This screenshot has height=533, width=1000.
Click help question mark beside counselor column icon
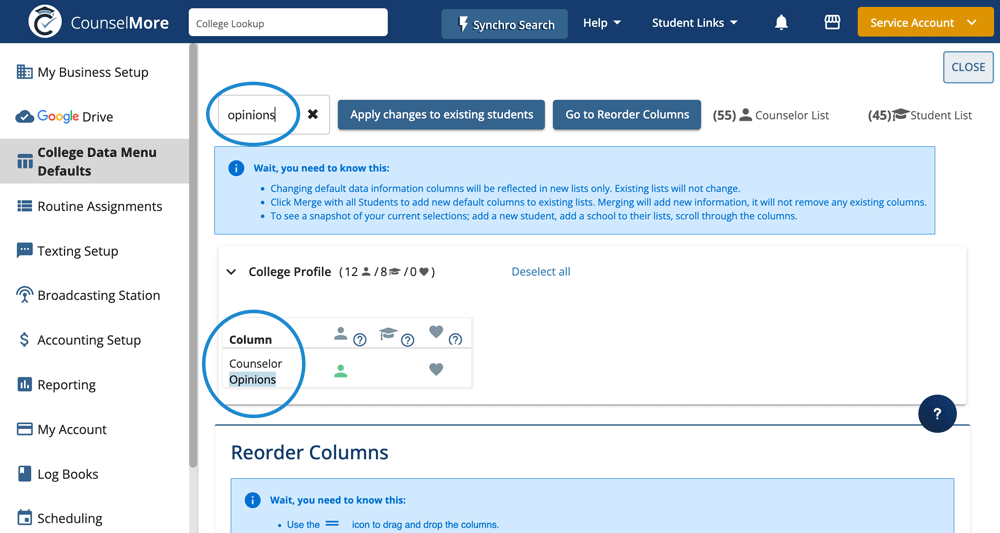[x=360, y=340]
